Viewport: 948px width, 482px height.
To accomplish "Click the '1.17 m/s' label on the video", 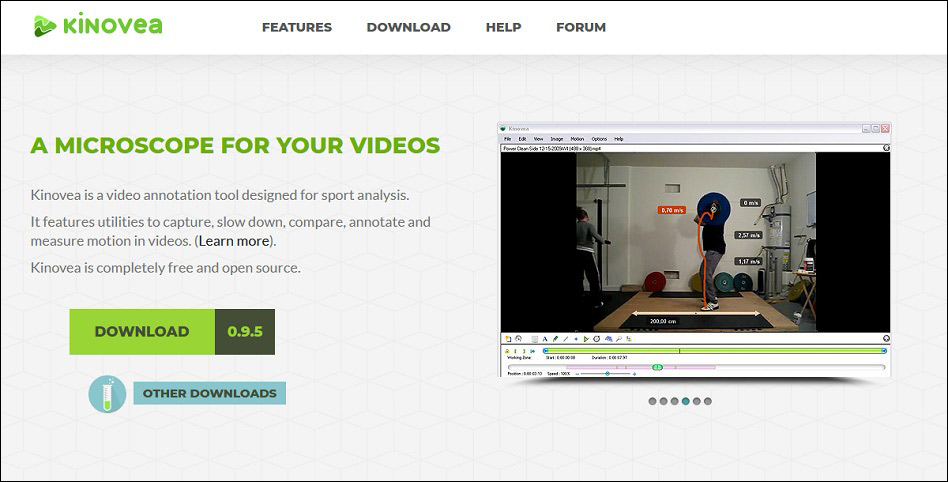I will coord(749,261).
